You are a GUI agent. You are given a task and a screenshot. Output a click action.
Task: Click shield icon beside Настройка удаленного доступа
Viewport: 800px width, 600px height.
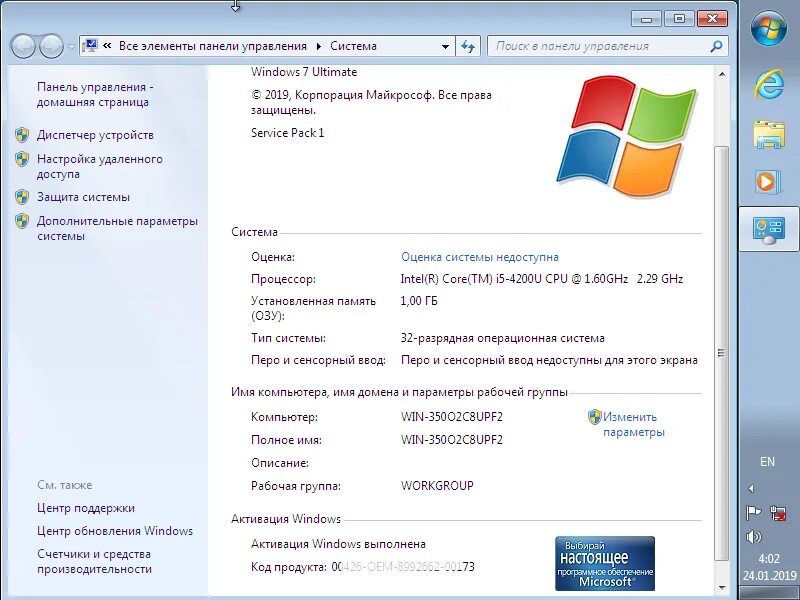click(x=22, y=159)
